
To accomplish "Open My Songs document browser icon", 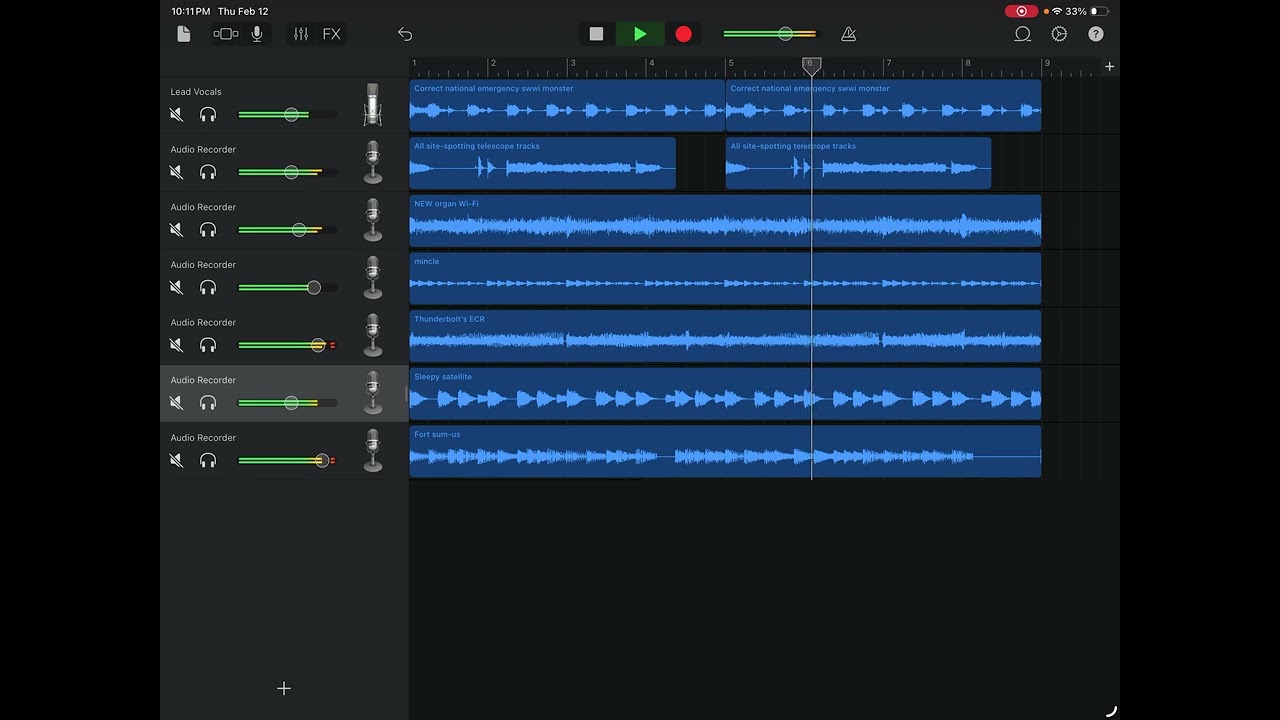I will pyautogui.click(x=183, y=34).
